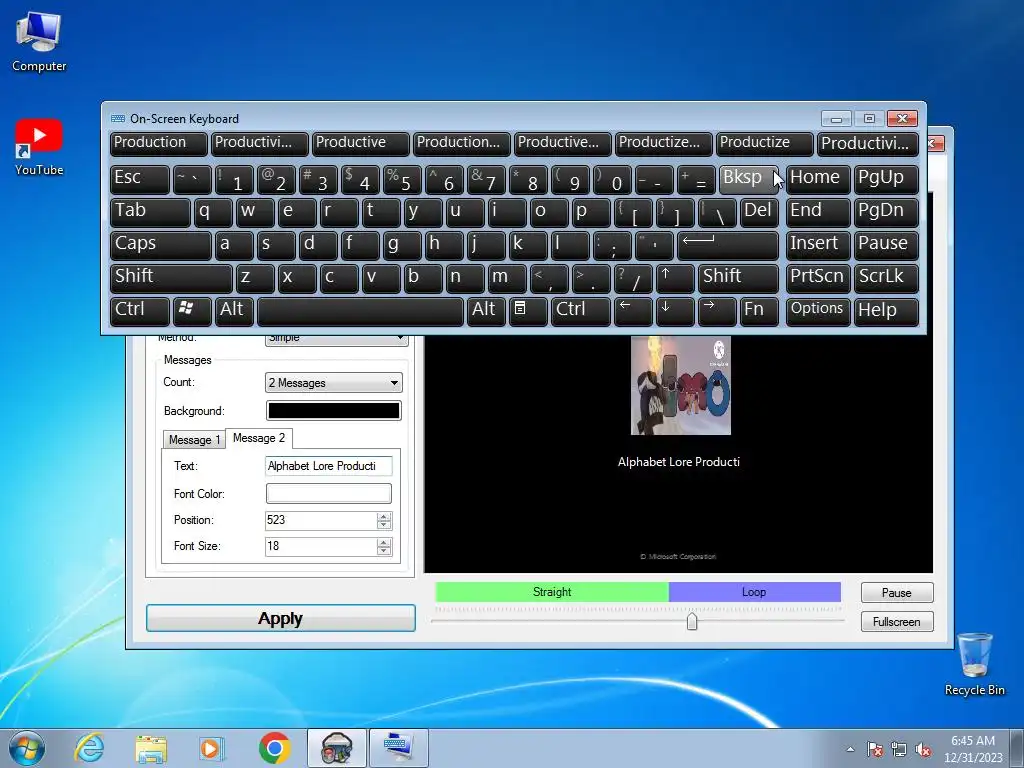Toggle the right Alt key
The width and height of the screenshot is (1024, 768).
pos(486,311)
